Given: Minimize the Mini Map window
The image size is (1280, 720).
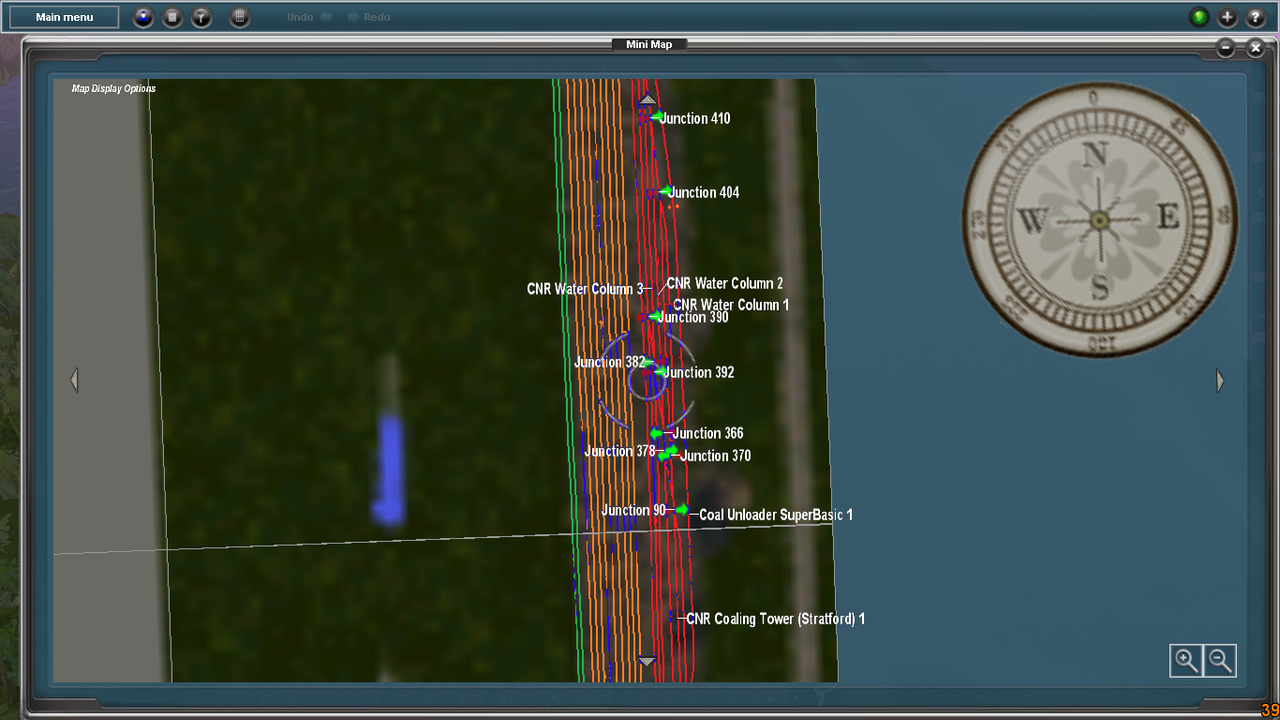Looking at the screenshot, I should pyautogui.click(x=1226, y=47).
